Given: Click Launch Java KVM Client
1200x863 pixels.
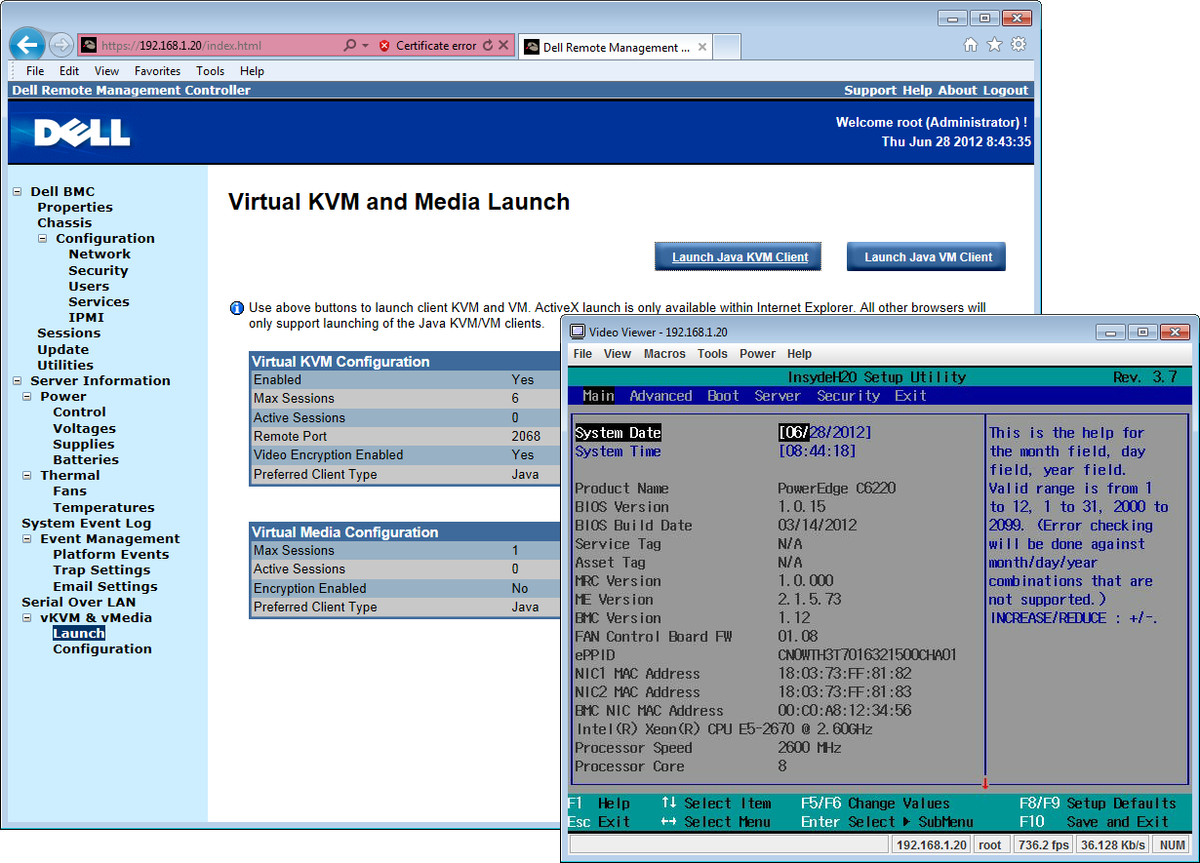Looking at the screenshot, I should pyautogui.click(x=737, y=256).
